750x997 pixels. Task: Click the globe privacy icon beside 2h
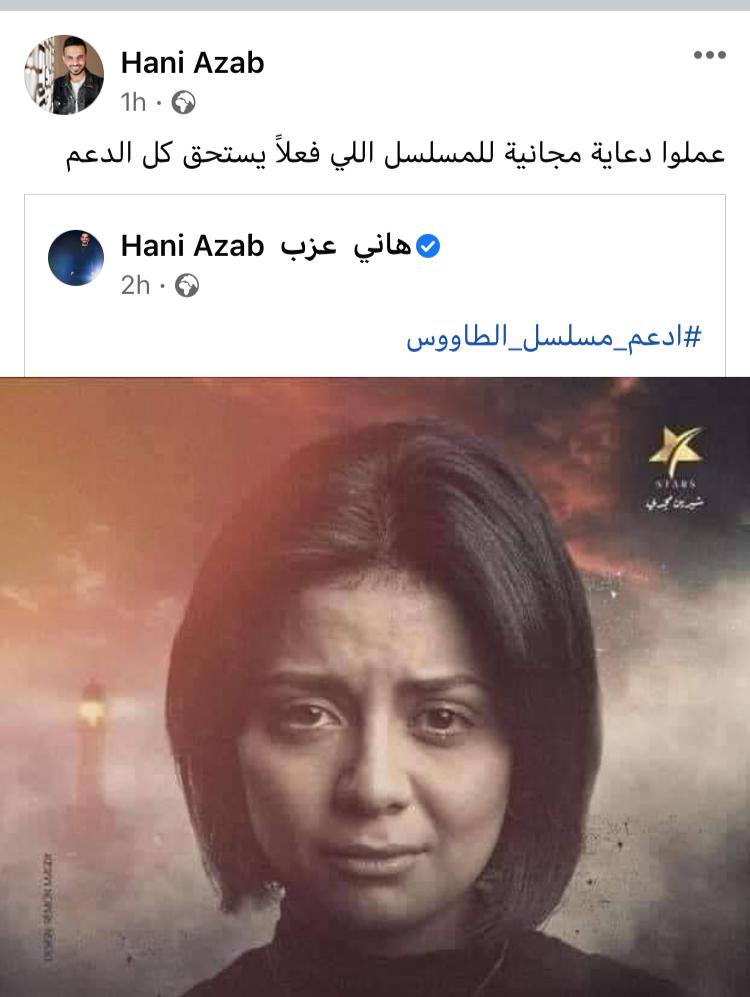(x=187, y=285)
